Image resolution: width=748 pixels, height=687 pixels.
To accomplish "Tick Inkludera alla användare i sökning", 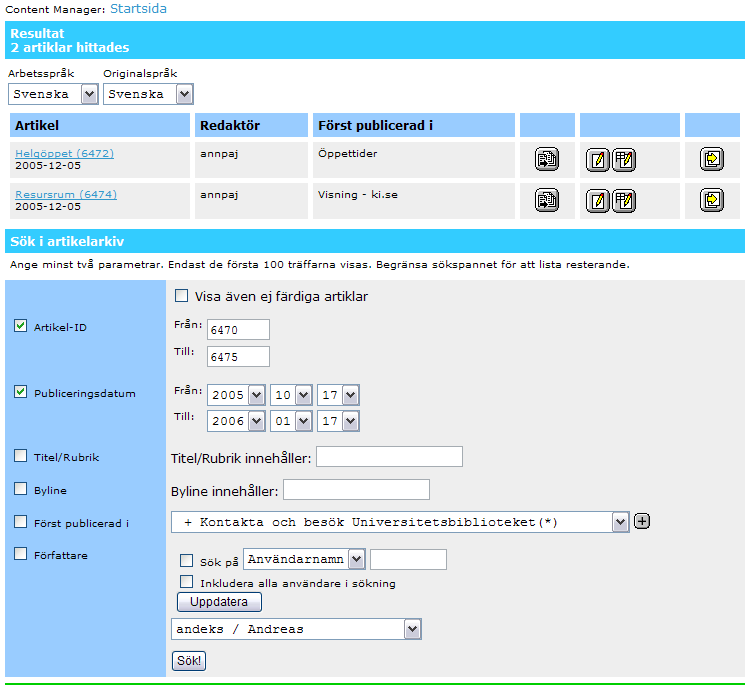I will tap(187, 582).
